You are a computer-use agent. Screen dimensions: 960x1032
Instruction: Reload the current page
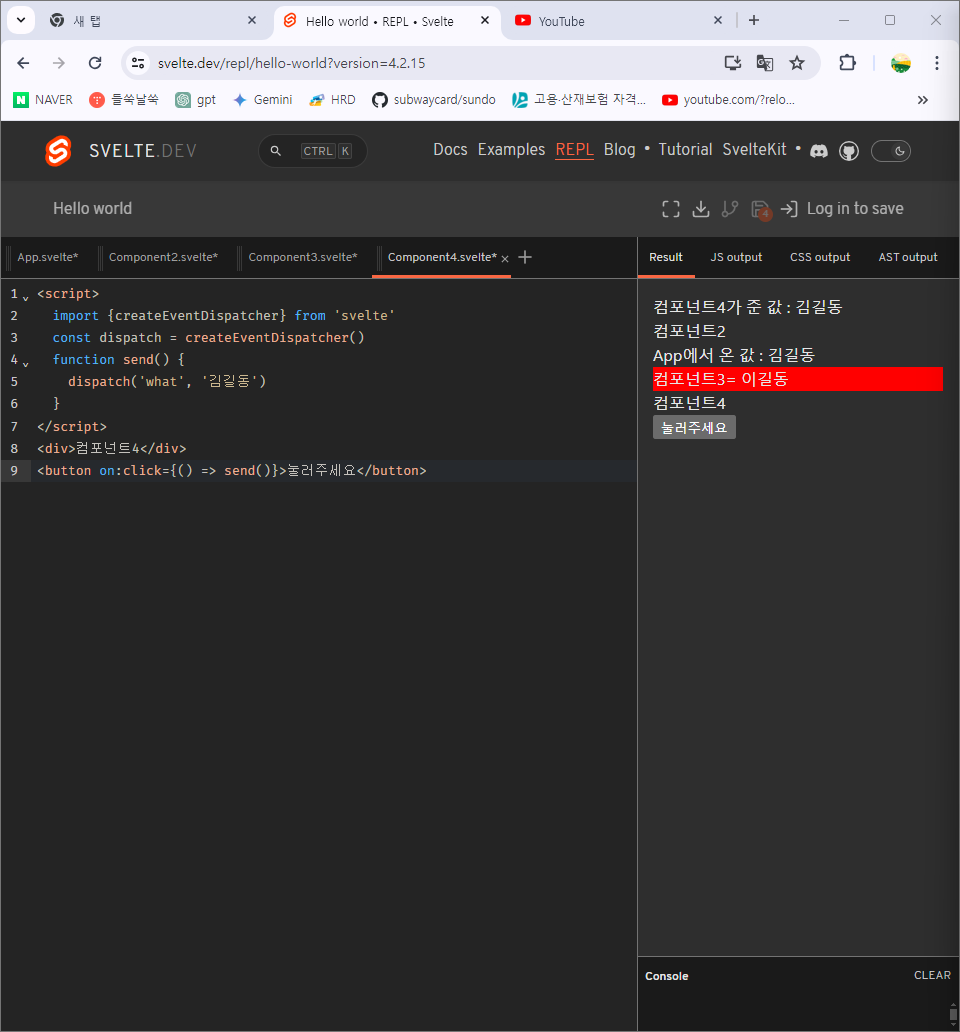pos(95,63)
